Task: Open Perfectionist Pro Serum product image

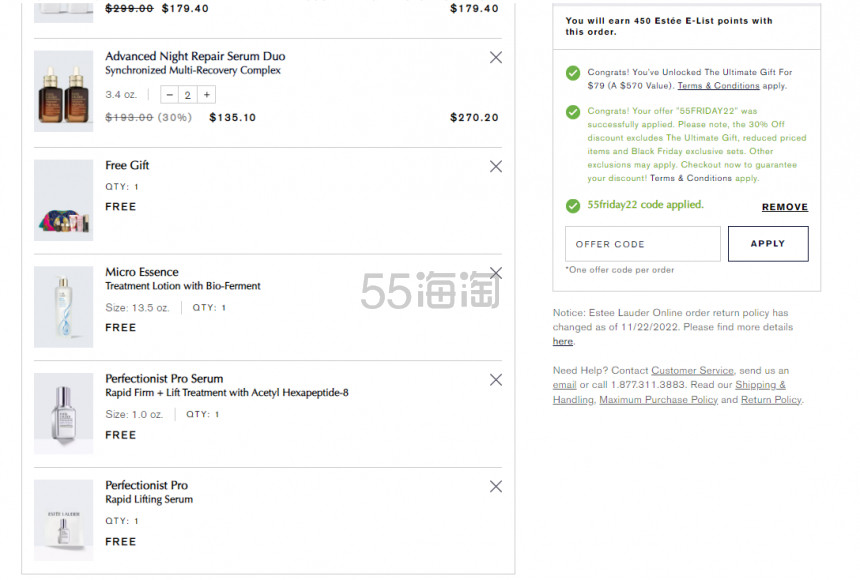Action: (64, 414)
